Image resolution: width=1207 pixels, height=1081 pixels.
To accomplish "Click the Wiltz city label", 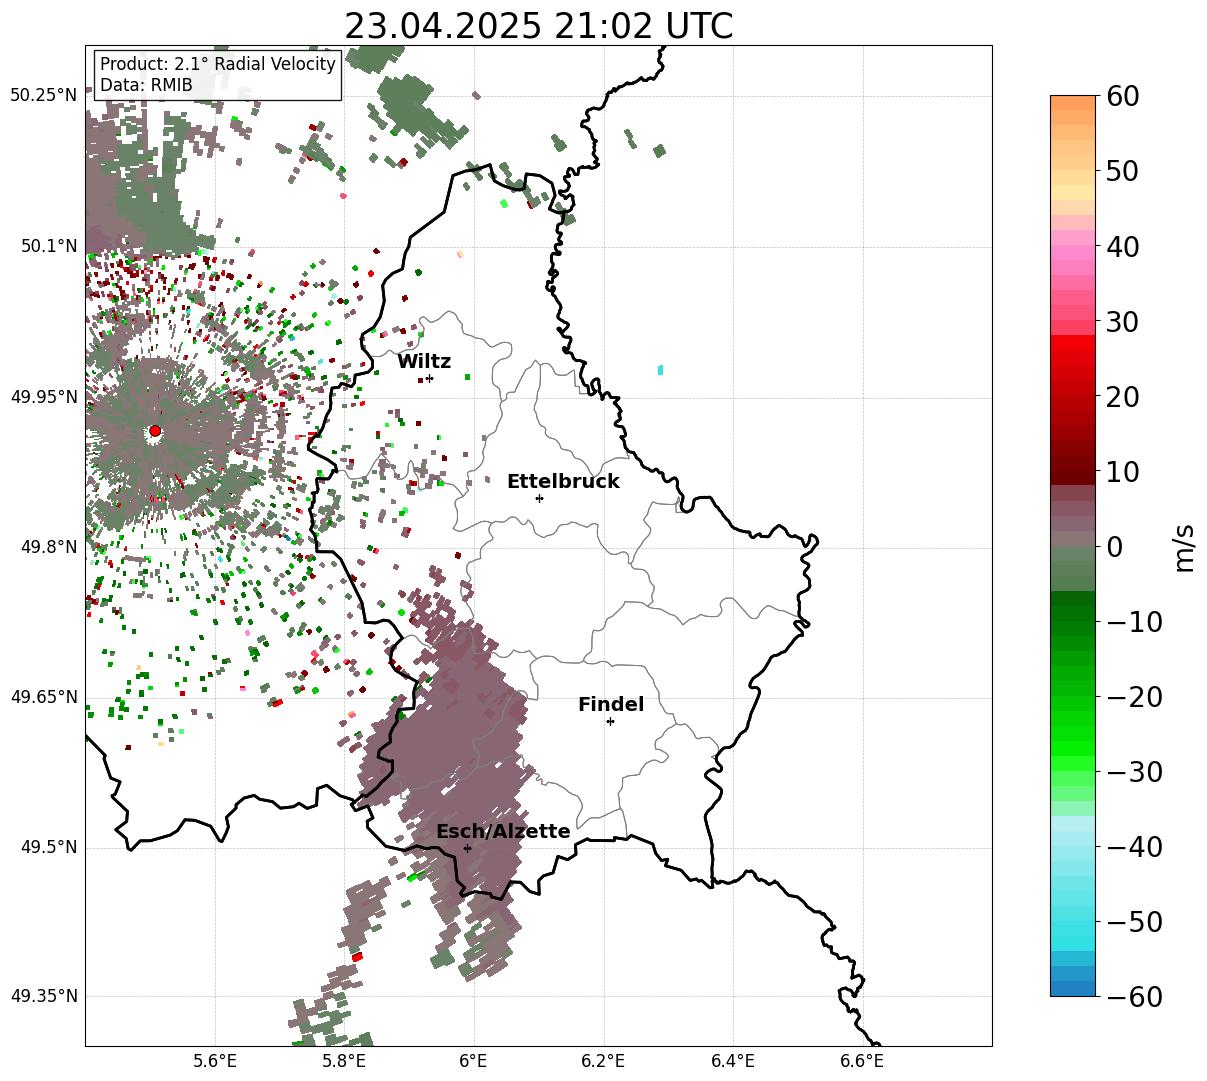I will [424, 361].
